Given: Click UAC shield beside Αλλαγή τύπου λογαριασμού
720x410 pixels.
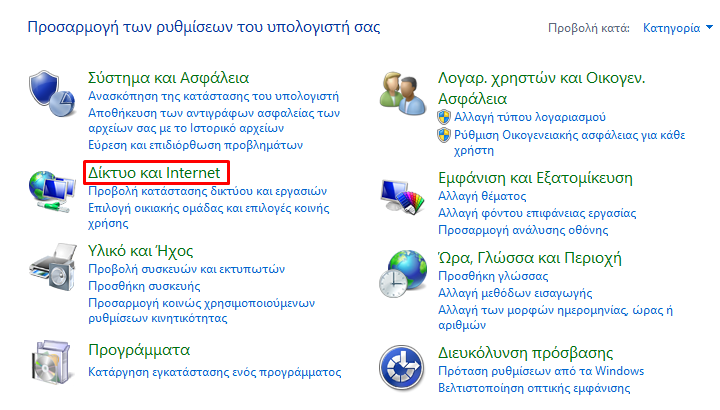Looking at the screenshot, I should click(444, 117).
